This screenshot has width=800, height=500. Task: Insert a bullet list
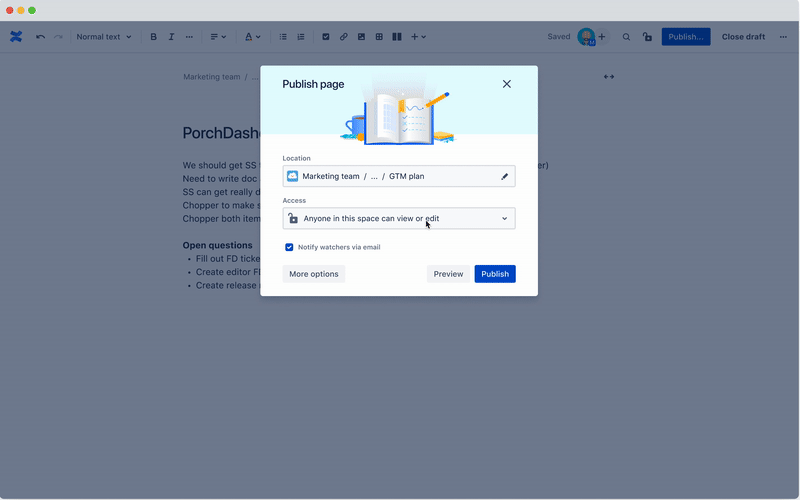point(283,37)
